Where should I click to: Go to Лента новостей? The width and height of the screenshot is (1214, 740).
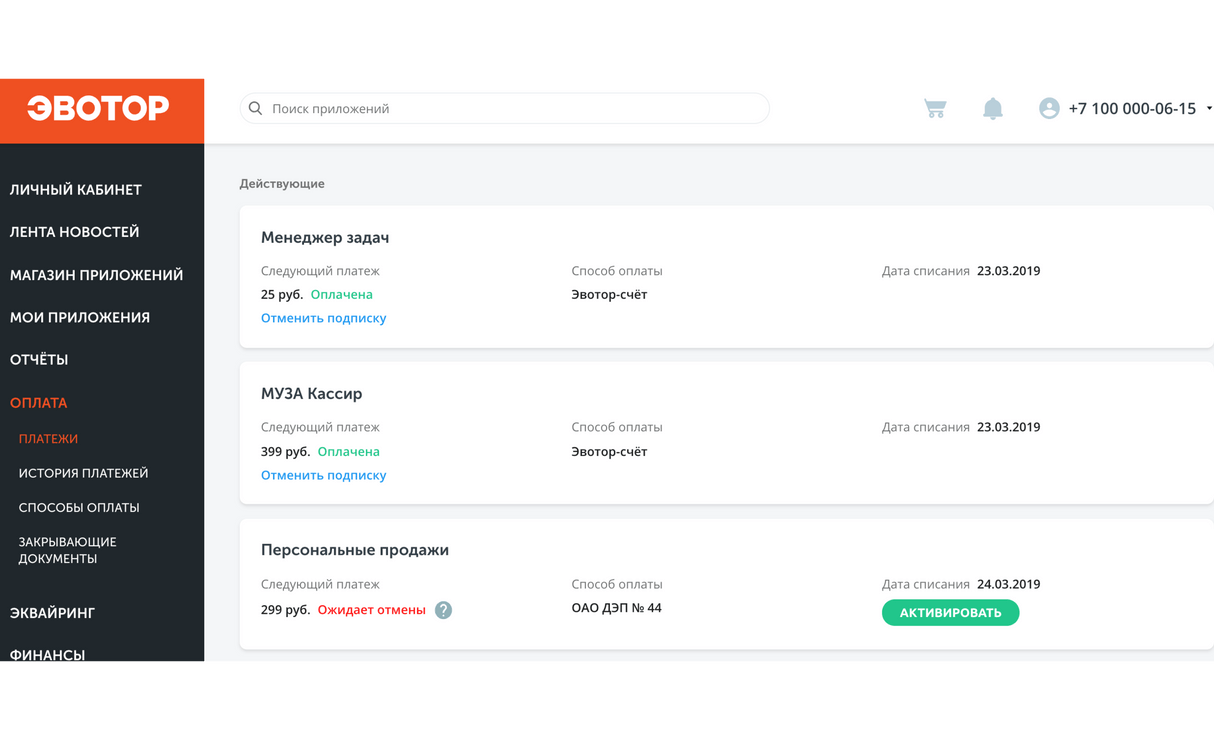(75, 232)
